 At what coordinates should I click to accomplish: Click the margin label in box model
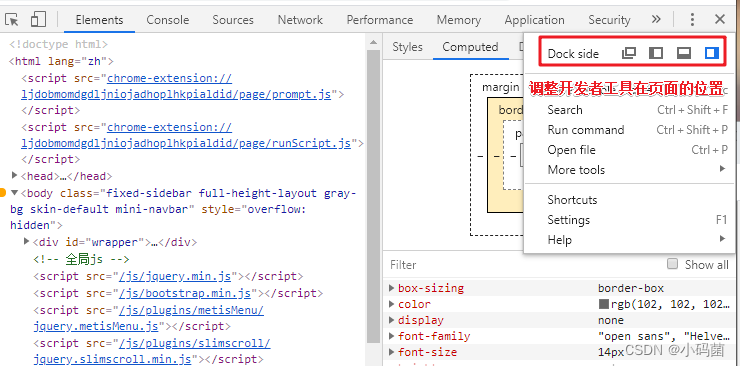501,87
